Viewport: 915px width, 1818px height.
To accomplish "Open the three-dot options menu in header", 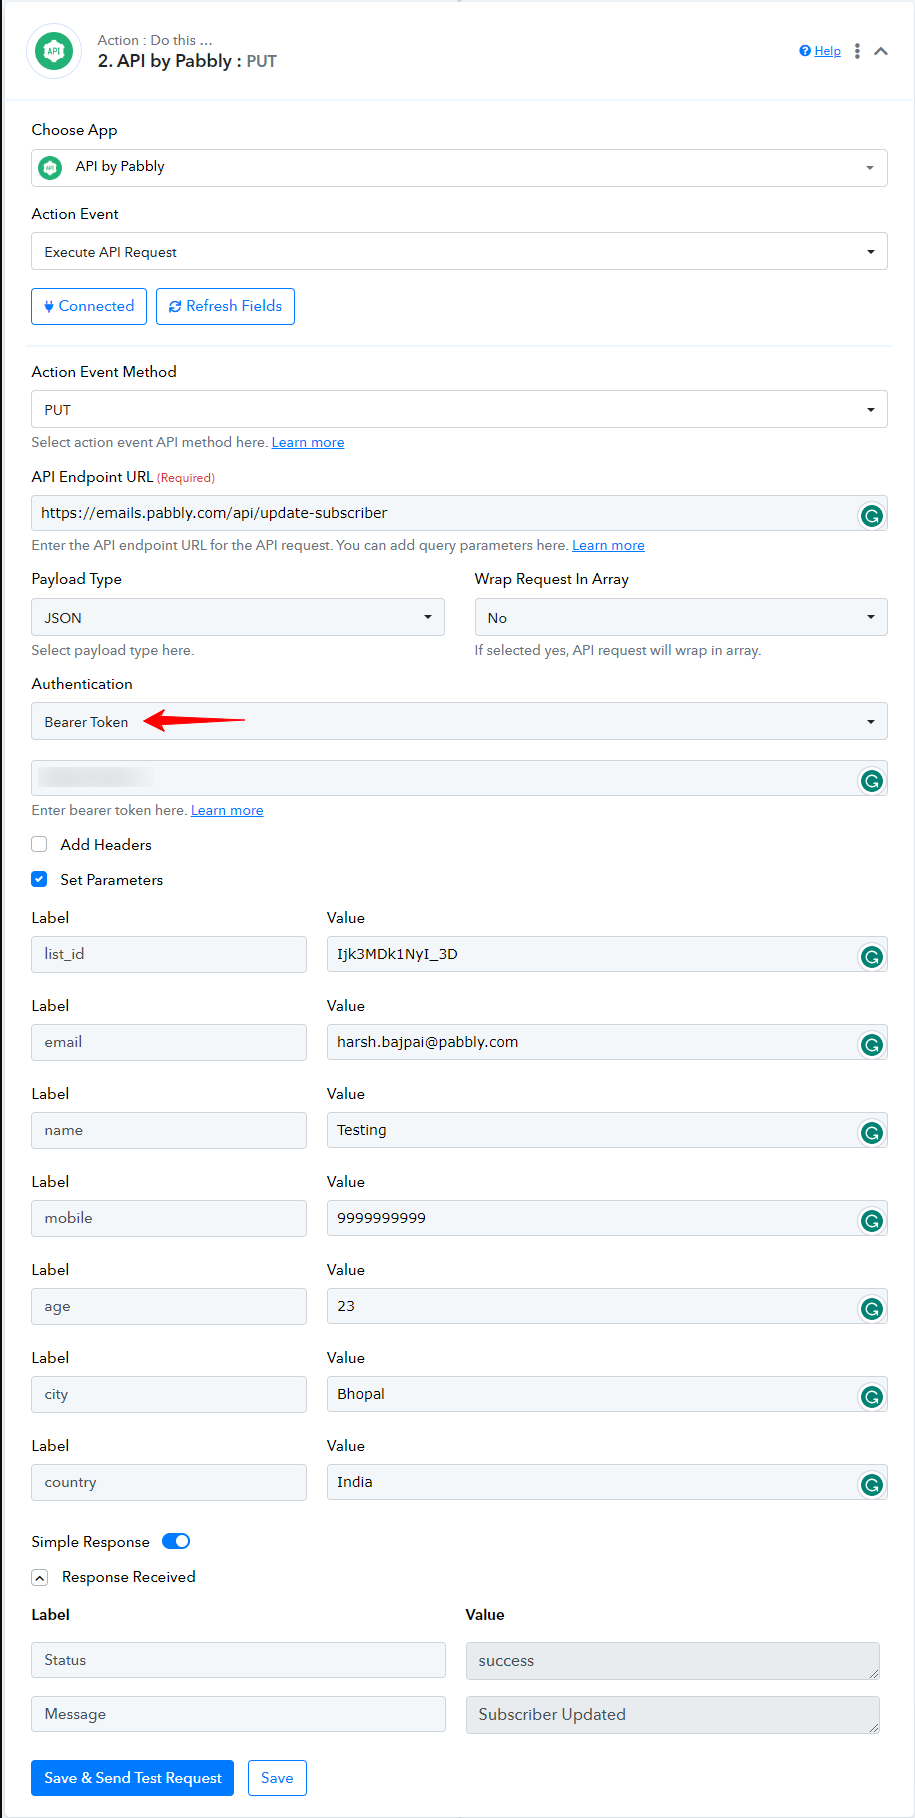I will [857, 51].
